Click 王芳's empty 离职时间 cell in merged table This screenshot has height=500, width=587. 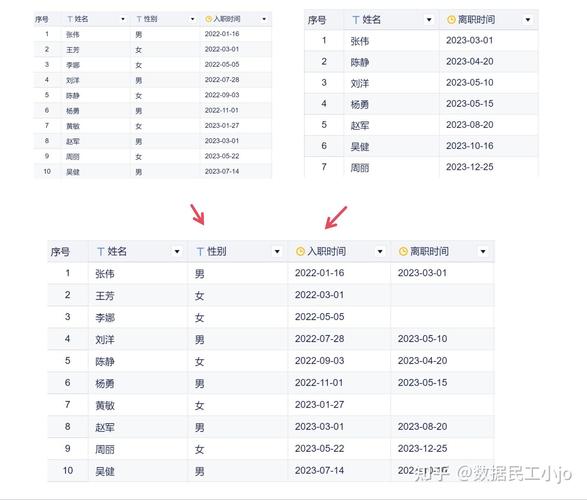pyautogui.click(x=442, y=295)
